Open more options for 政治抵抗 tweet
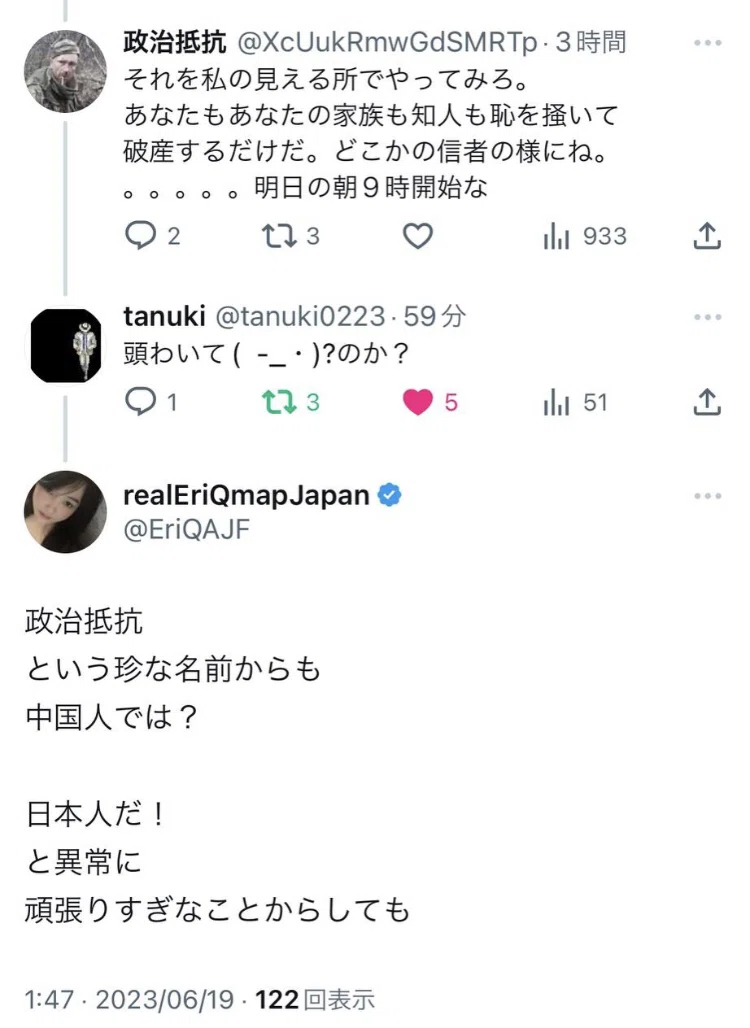750x1028 pixels. [707, 43]
